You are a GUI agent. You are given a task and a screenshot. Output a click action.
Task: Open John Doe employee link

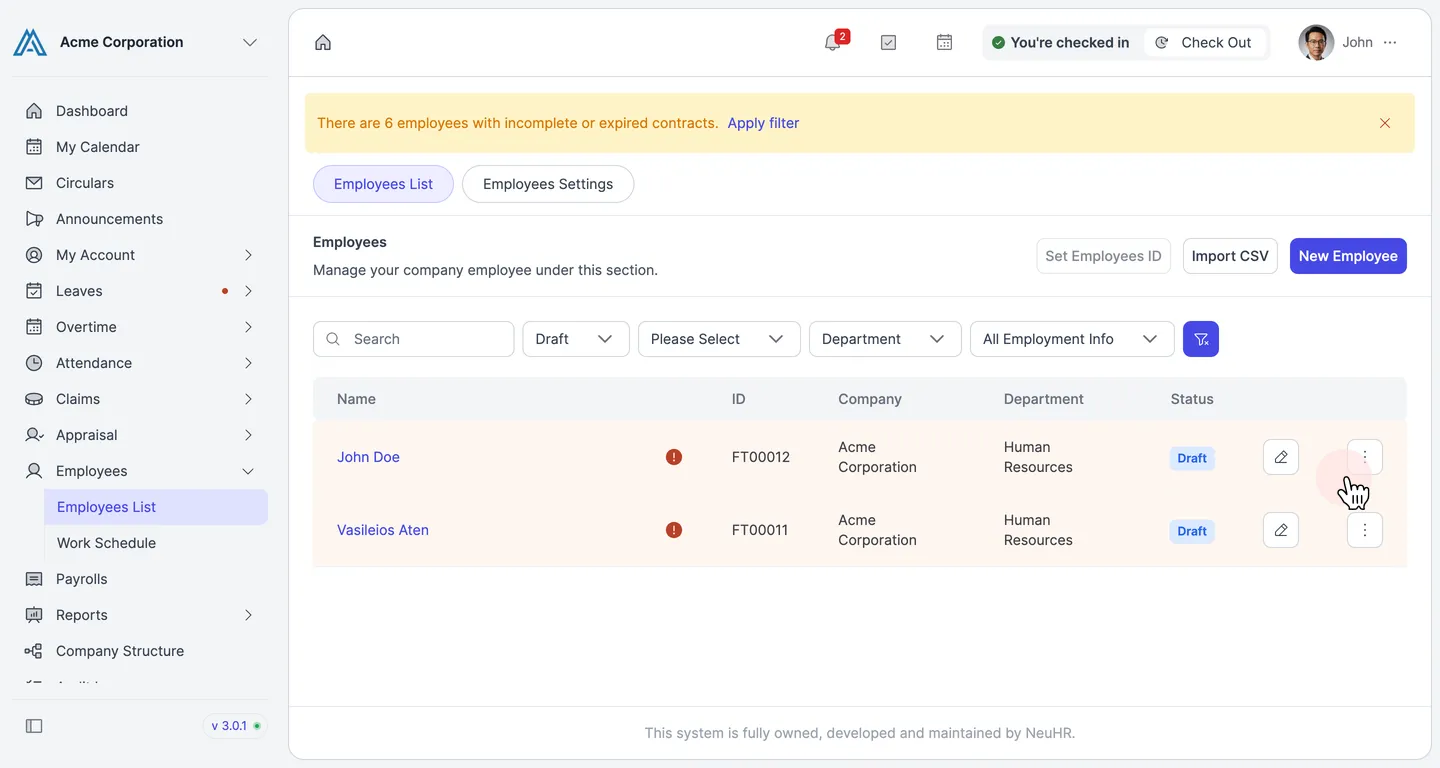pyautogui.click(x=368, y=457)
